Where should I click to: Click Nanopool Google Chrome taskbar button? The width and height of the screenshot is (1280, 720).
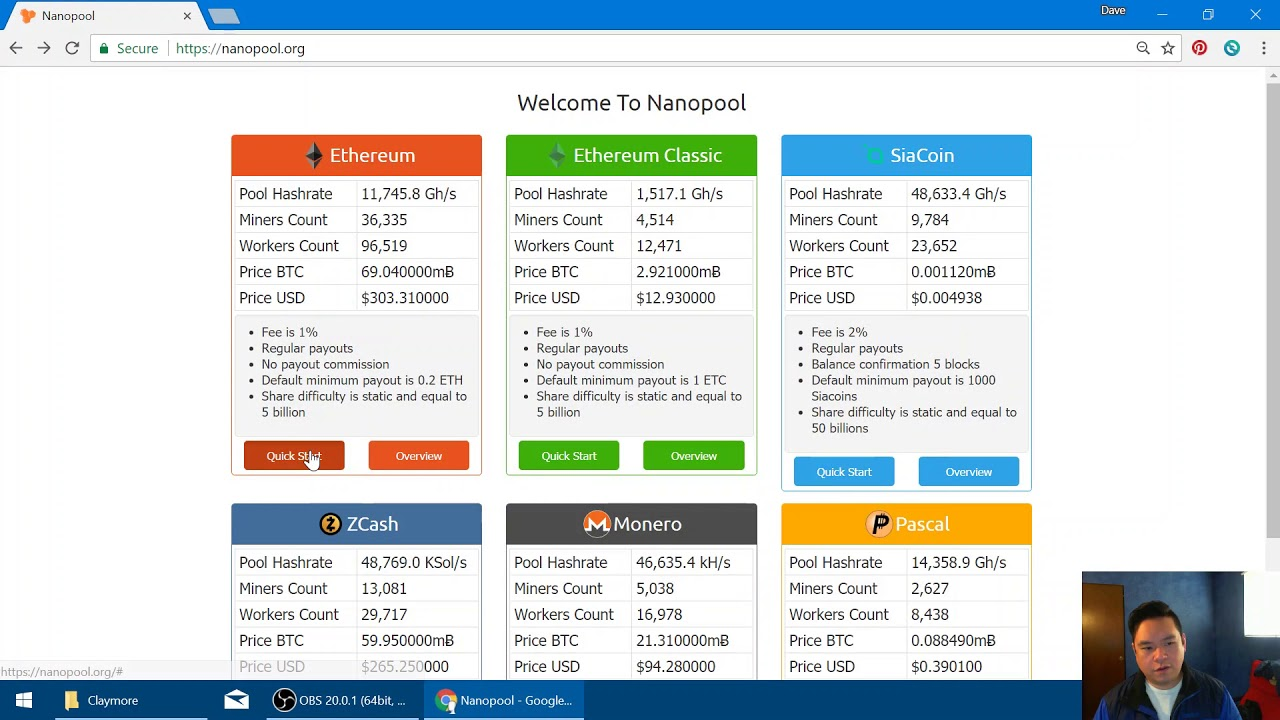[505, 700]
